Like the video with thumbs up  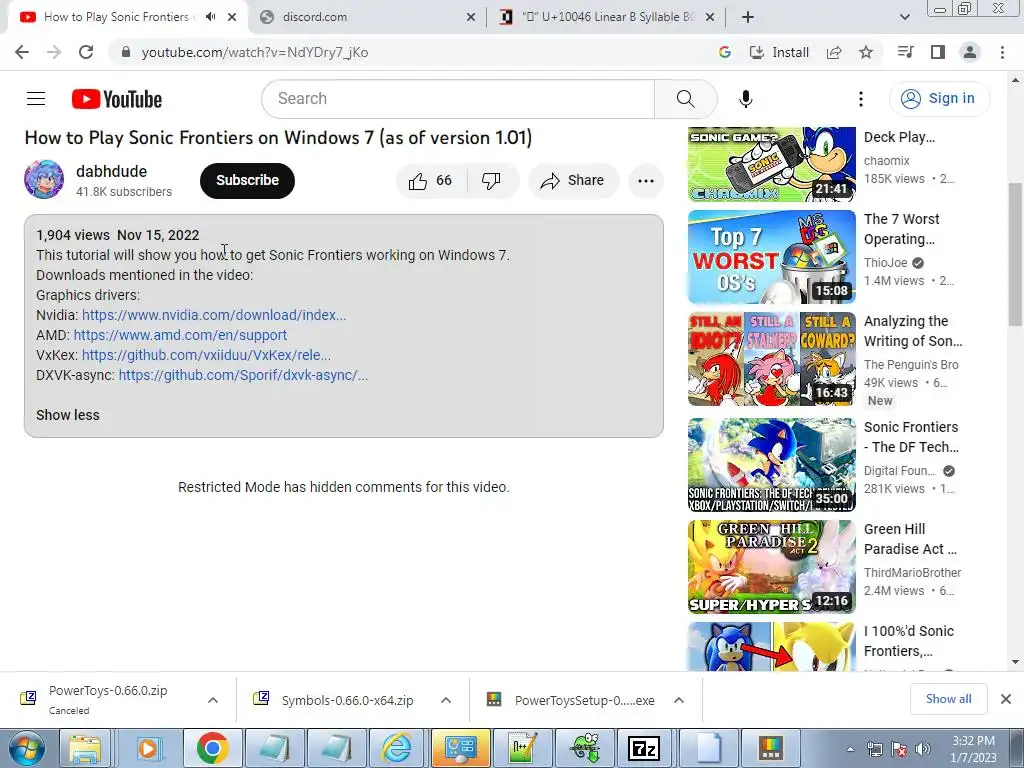[x=430, y=181]
